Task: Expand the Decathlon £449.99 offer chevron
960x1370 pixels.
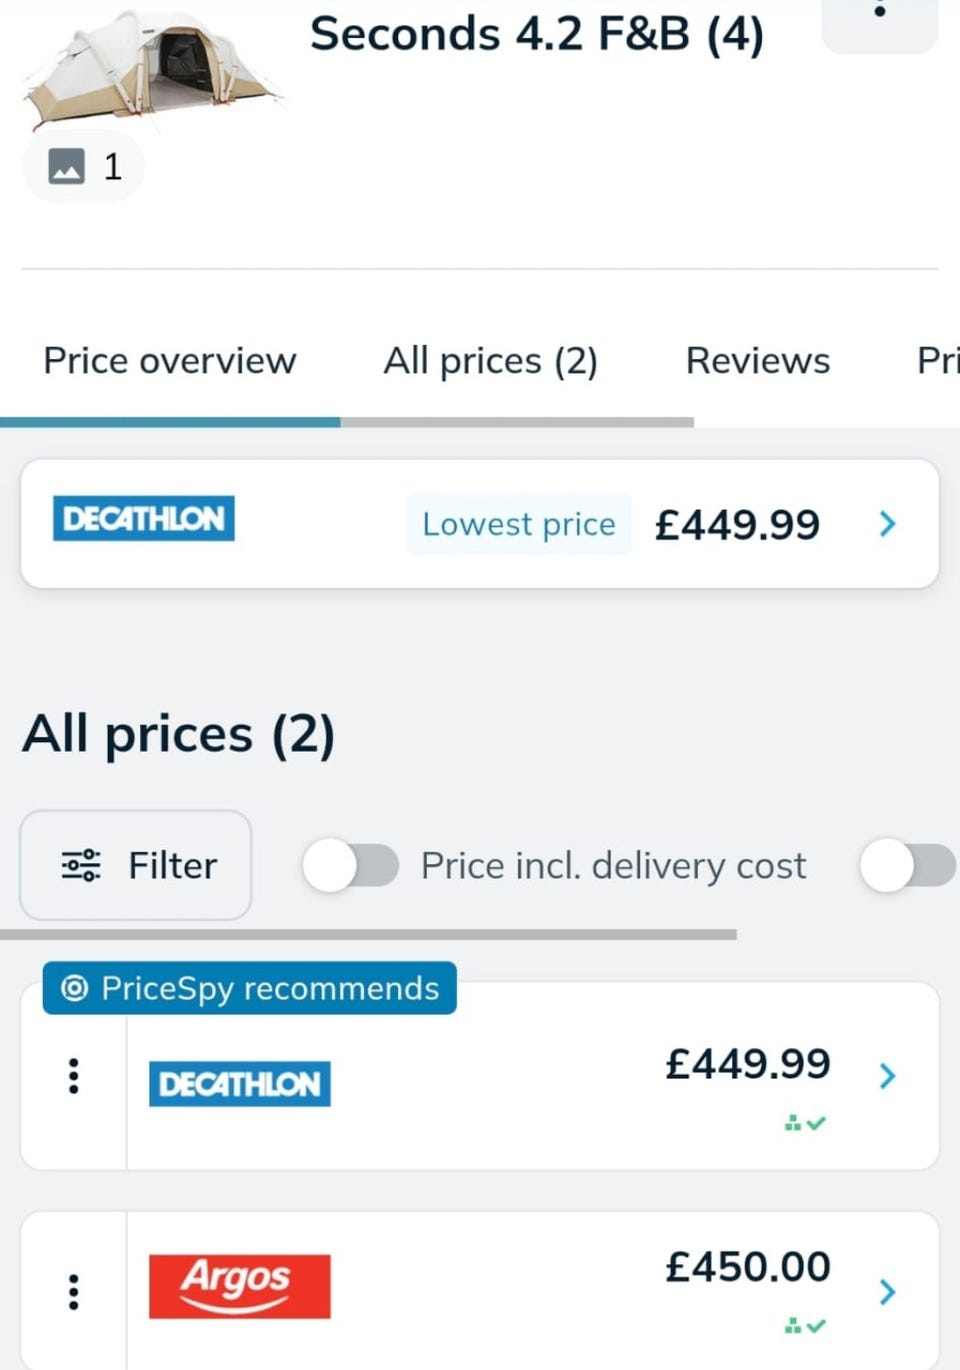Action: pyautogui.click(x=887, y=1076)
